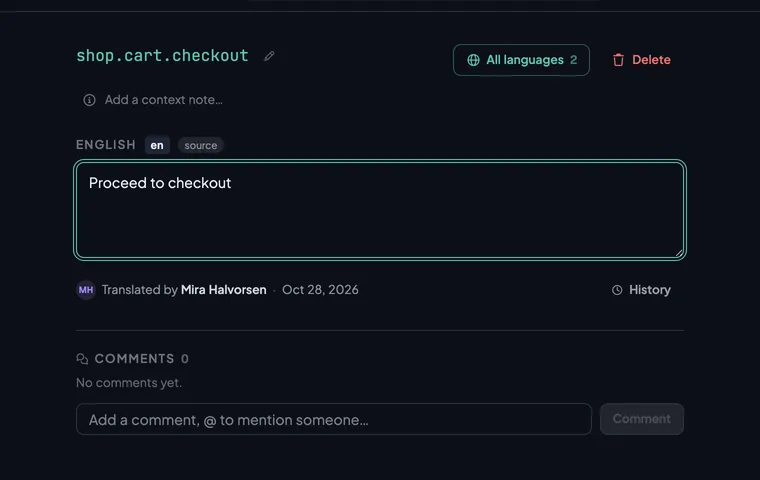Click the COMMENTS section heading

[x=134, y=359]
